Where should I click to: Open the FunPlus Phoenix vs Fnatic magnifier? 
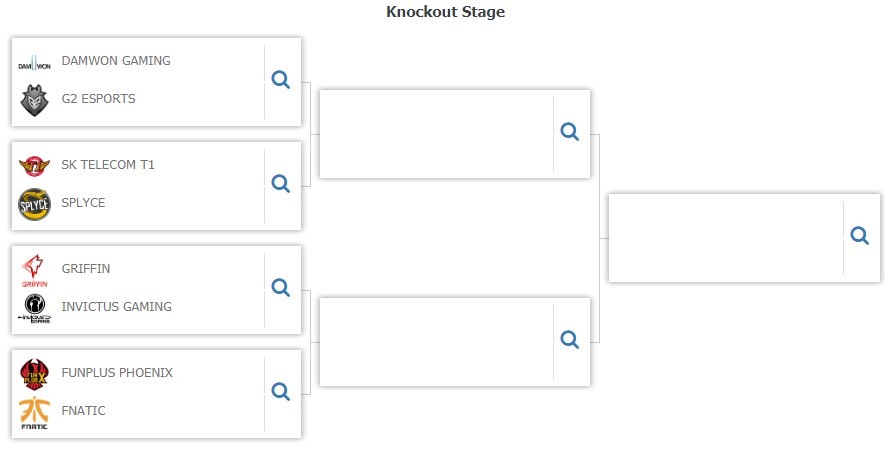tap(280, 392)
